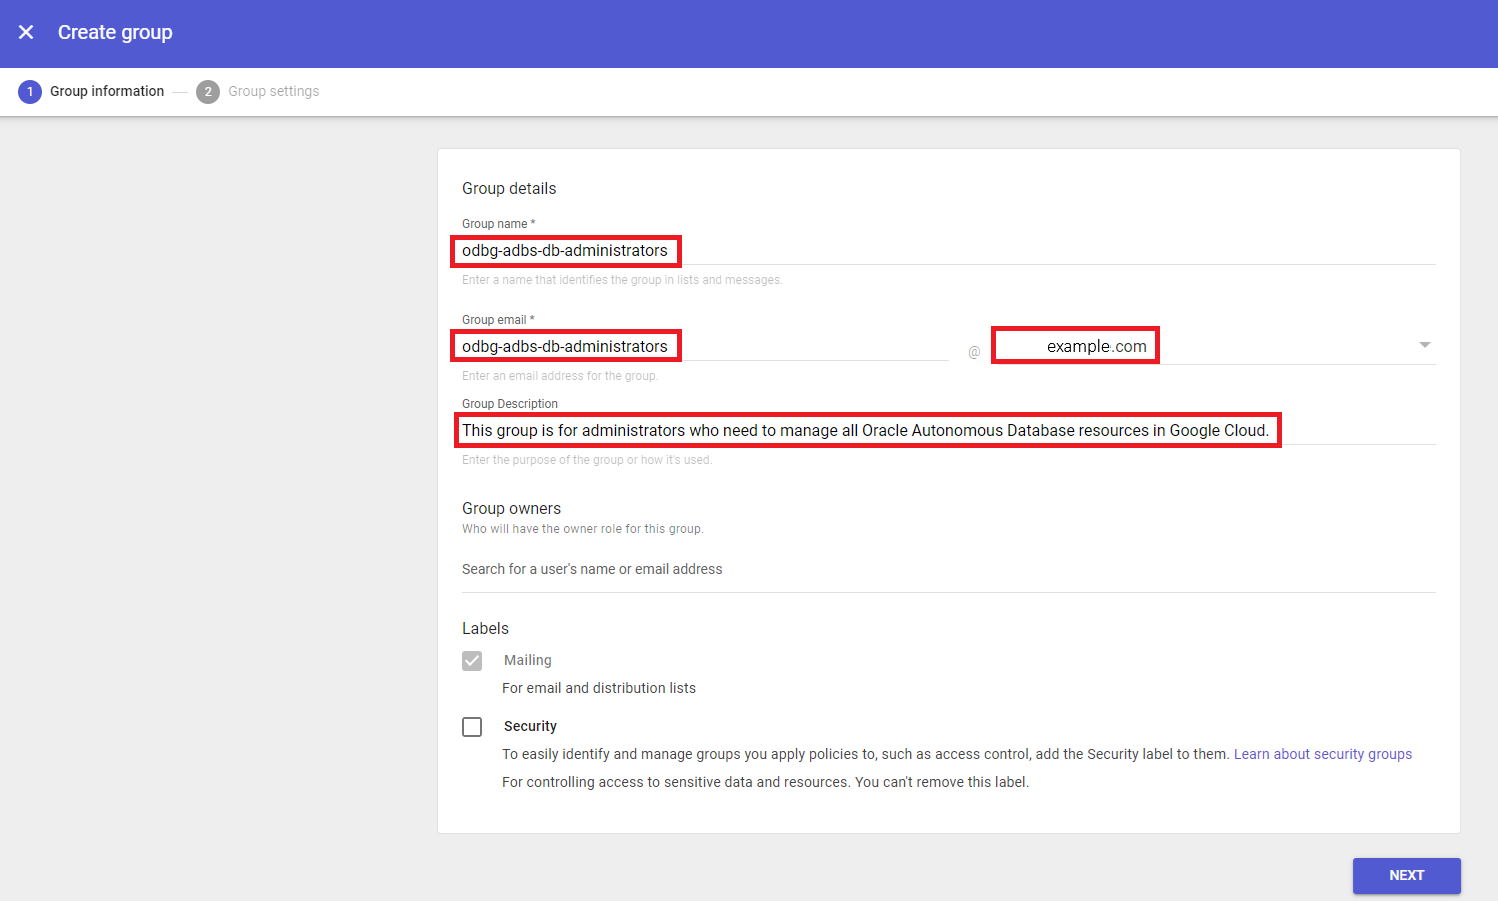Click the group owners search field

[x=593, y=568]
